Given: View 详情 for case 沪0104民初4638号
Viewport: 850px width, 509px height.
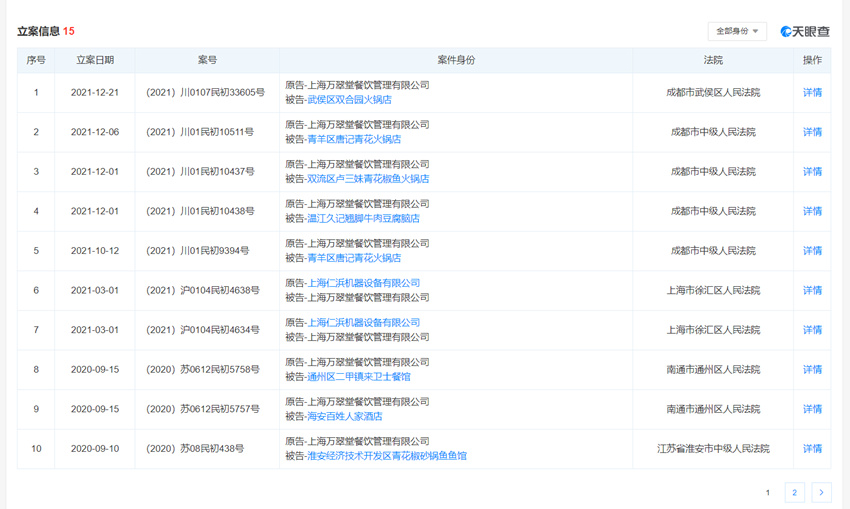Looking at the screenshot, I should point(812,290).
